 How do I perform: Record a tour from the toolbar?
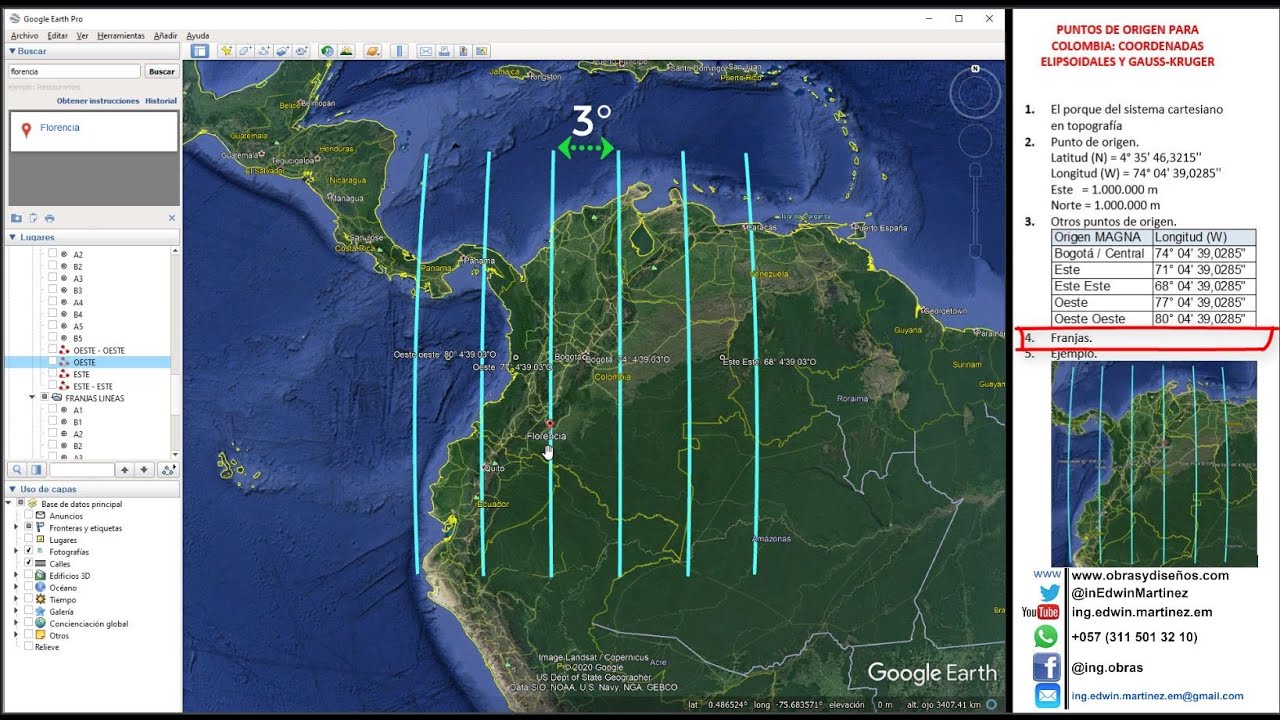(x=302, y=51)
